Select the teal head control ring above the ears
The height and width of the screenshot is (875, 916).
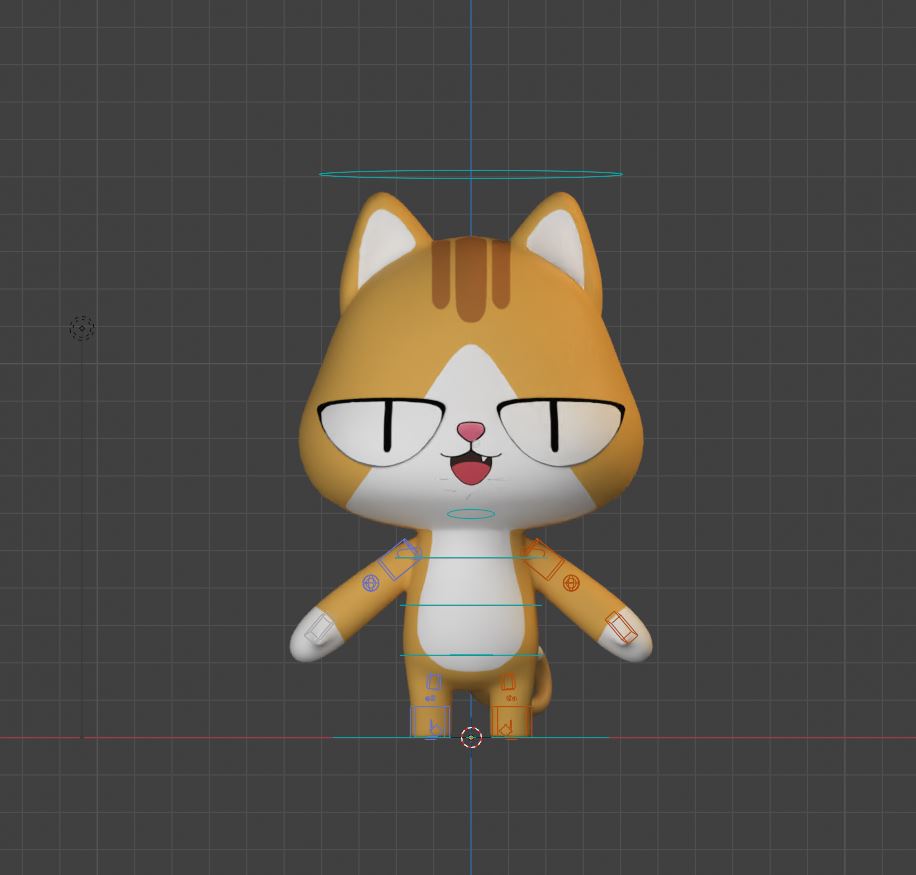(x=471, y=174)
